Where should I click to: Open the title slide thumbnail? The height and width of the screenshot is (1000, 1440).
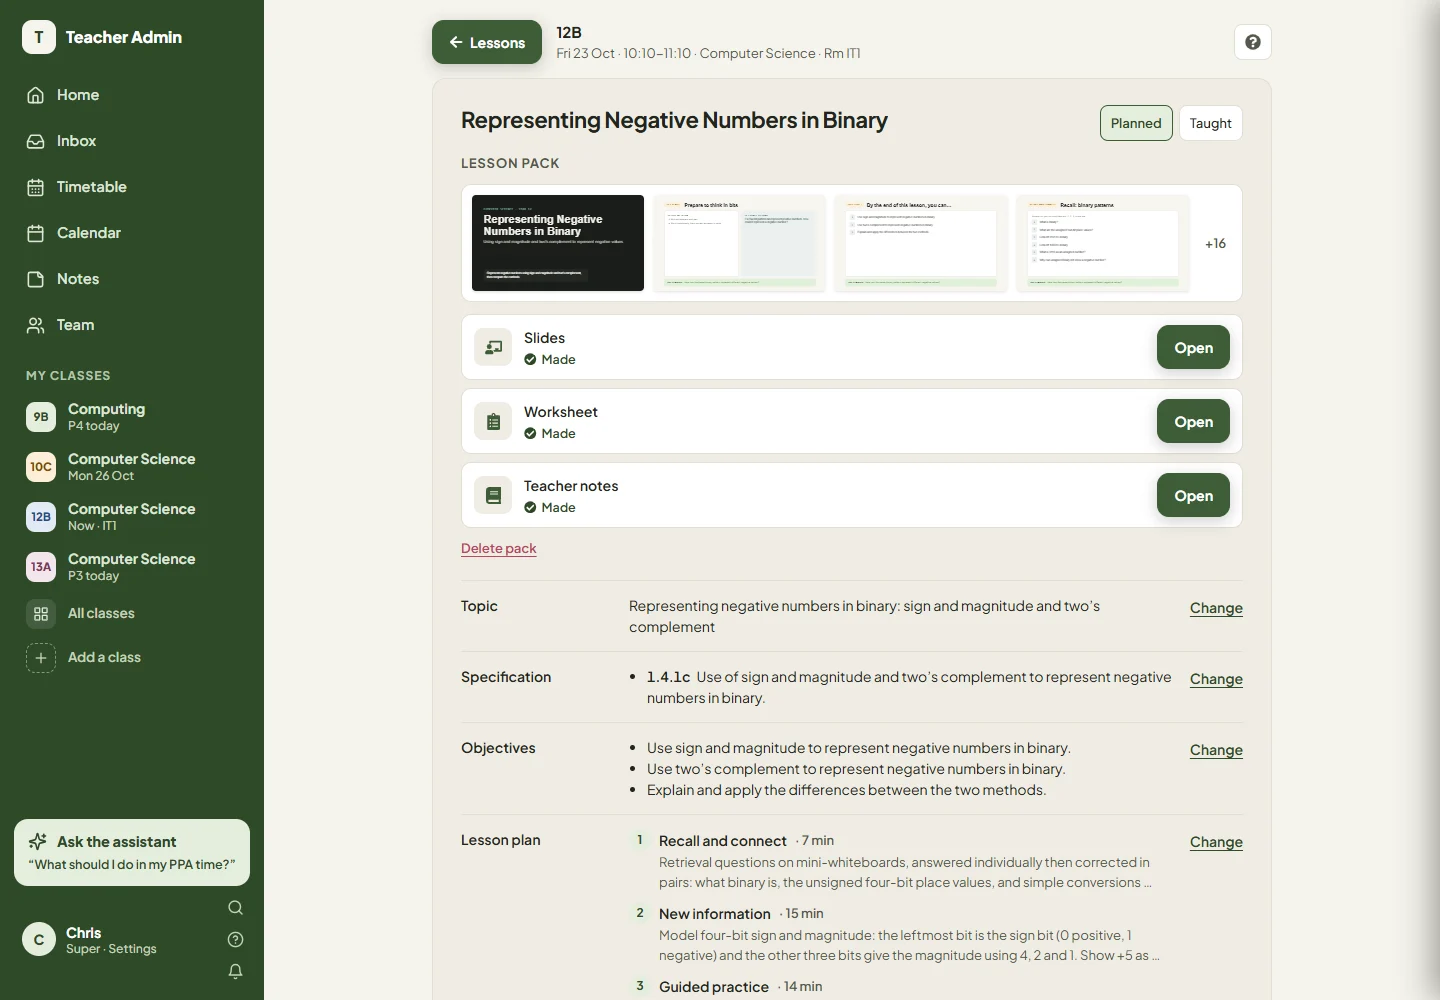[x=558, y=243]
